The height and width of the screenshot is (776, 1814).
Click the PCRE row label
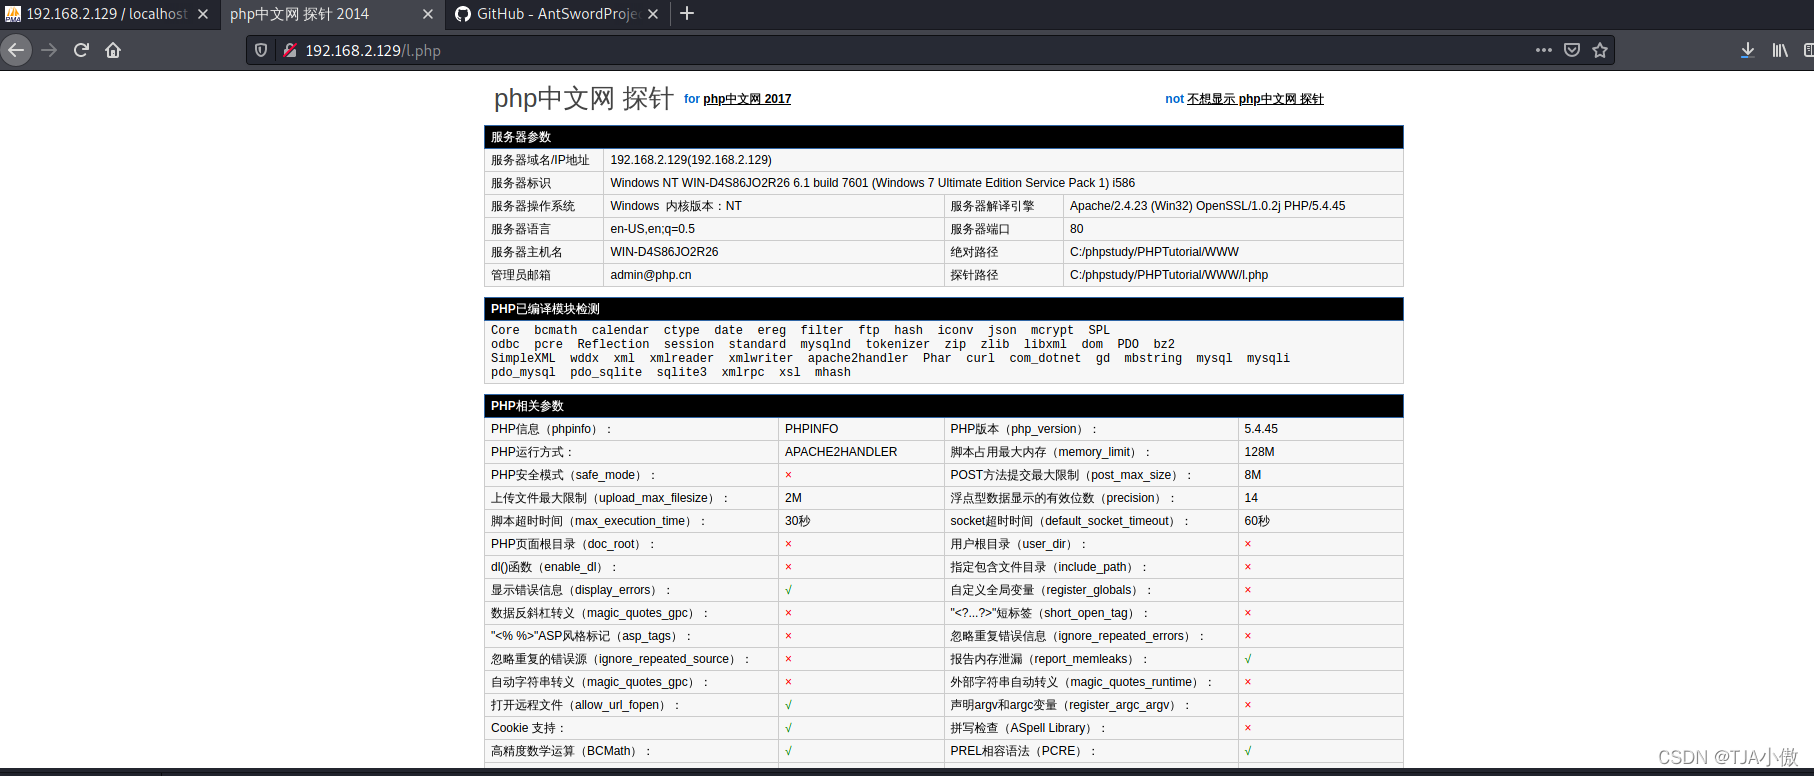[1023, 751]
